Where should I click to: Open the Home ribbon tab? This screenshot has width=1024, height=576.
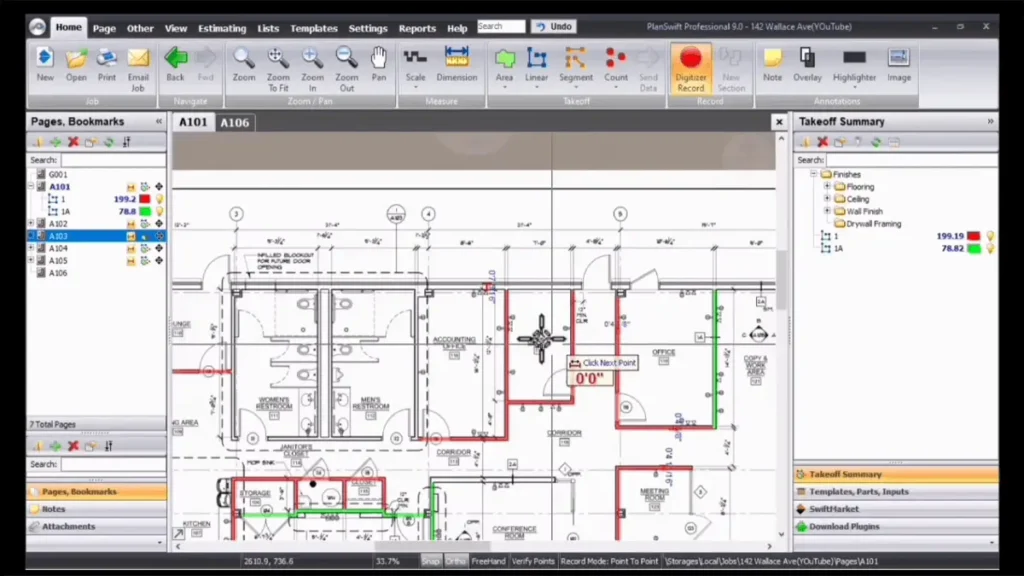point(68,27)
